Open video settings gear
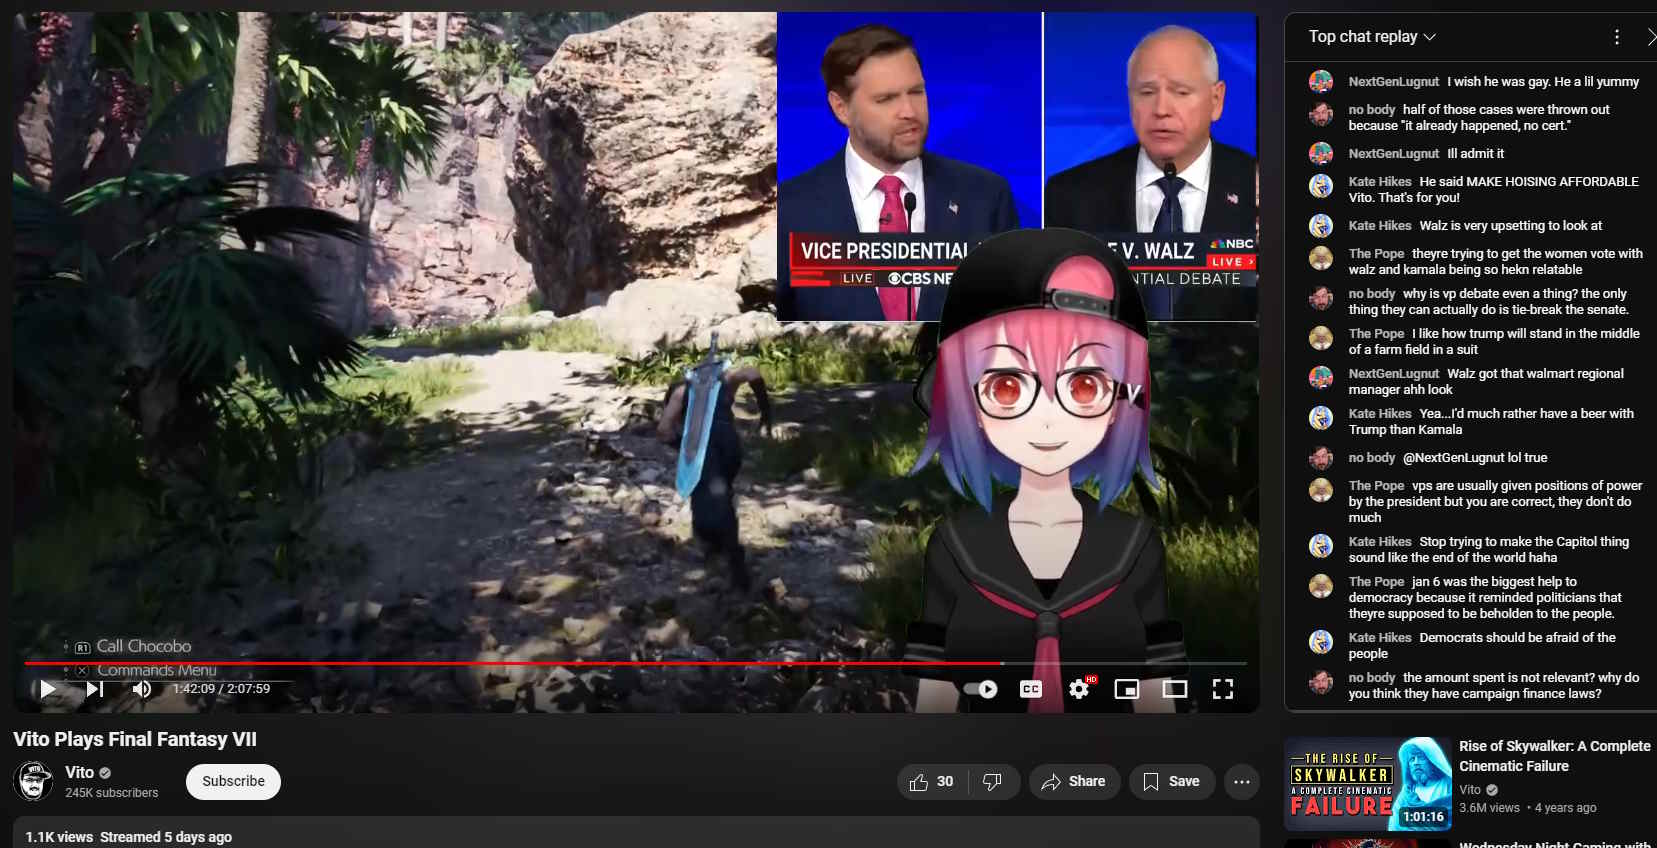1657x848 pixels. point(1080,689)
